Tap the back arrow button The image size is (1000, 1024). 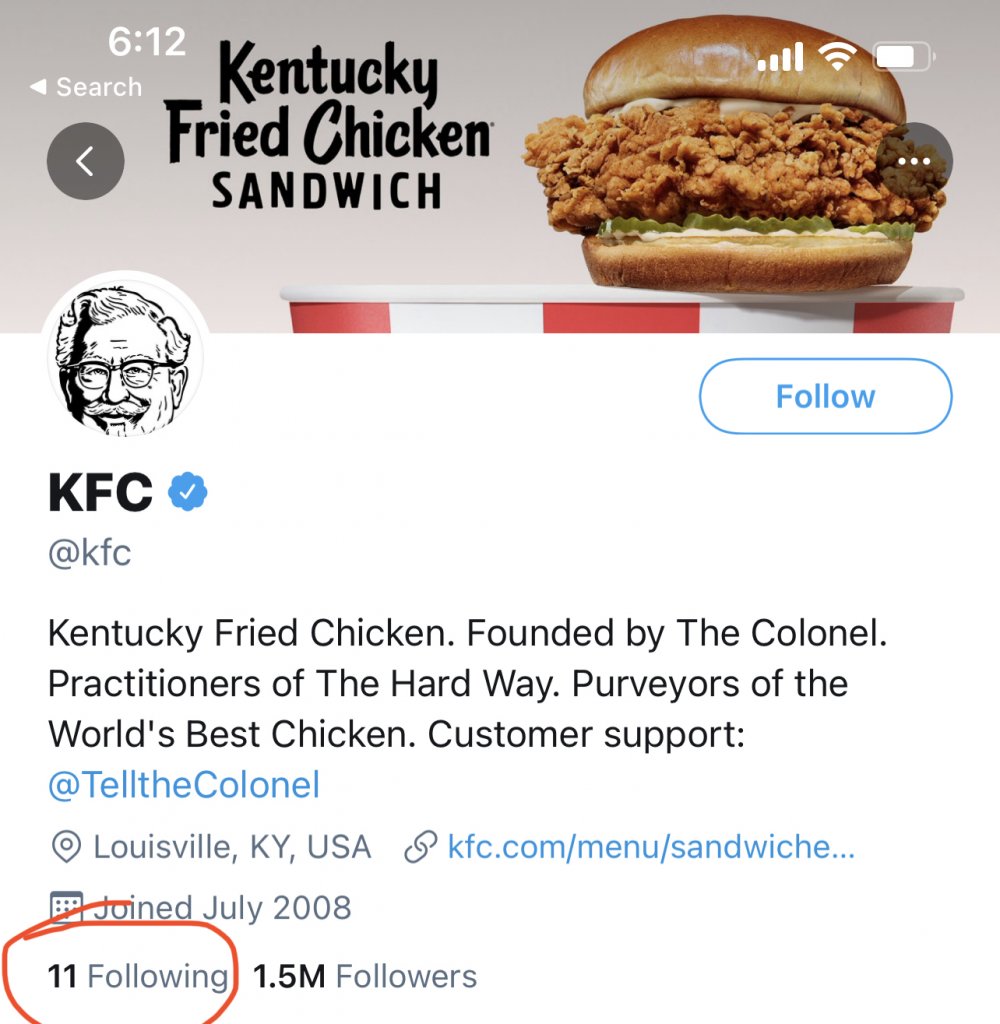point(85,161)
